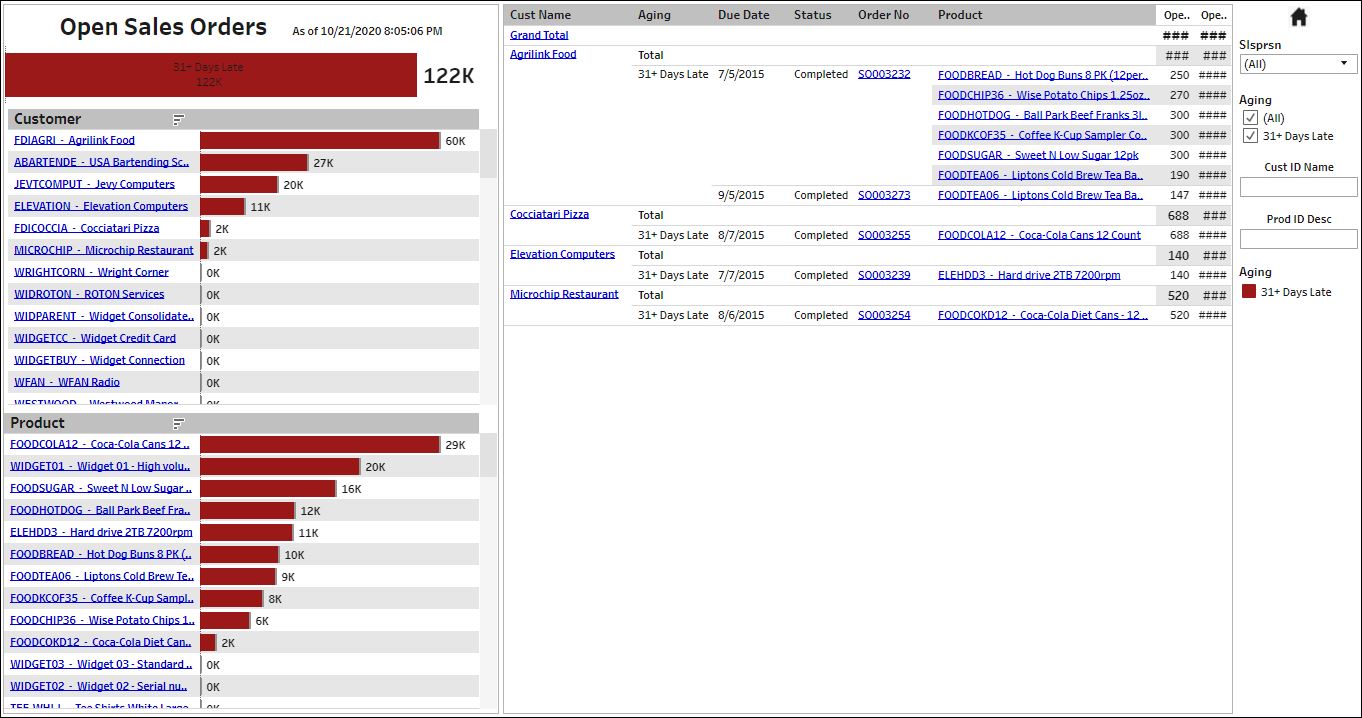Screen dimensions: 1362x718
Task: Open the Agrilink Food link in table
Action: click(543, 54)
